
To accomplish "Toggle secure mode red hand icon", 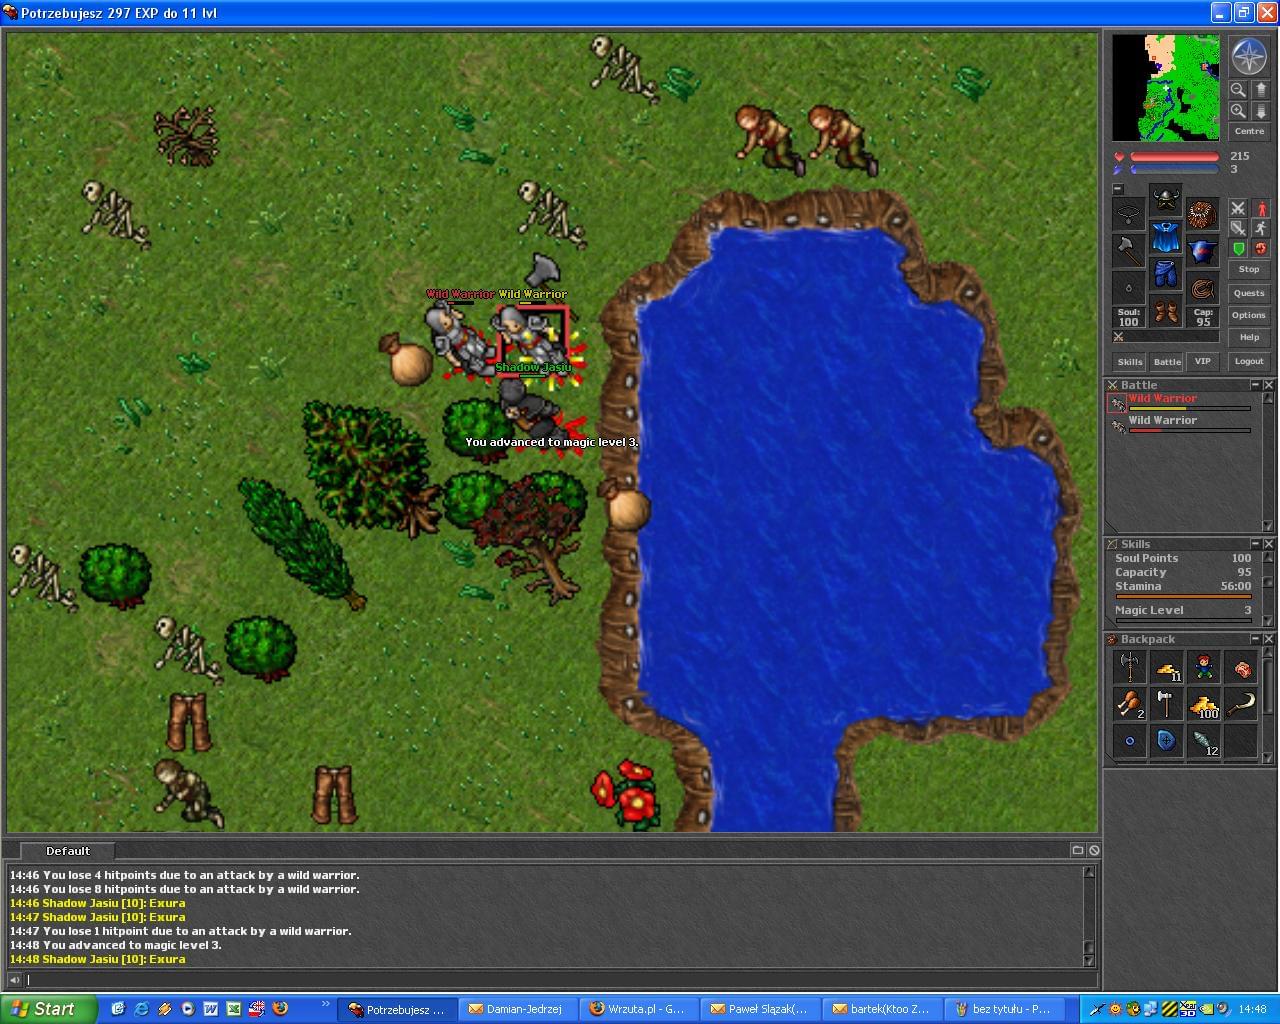I will (x=1260, y=249).
